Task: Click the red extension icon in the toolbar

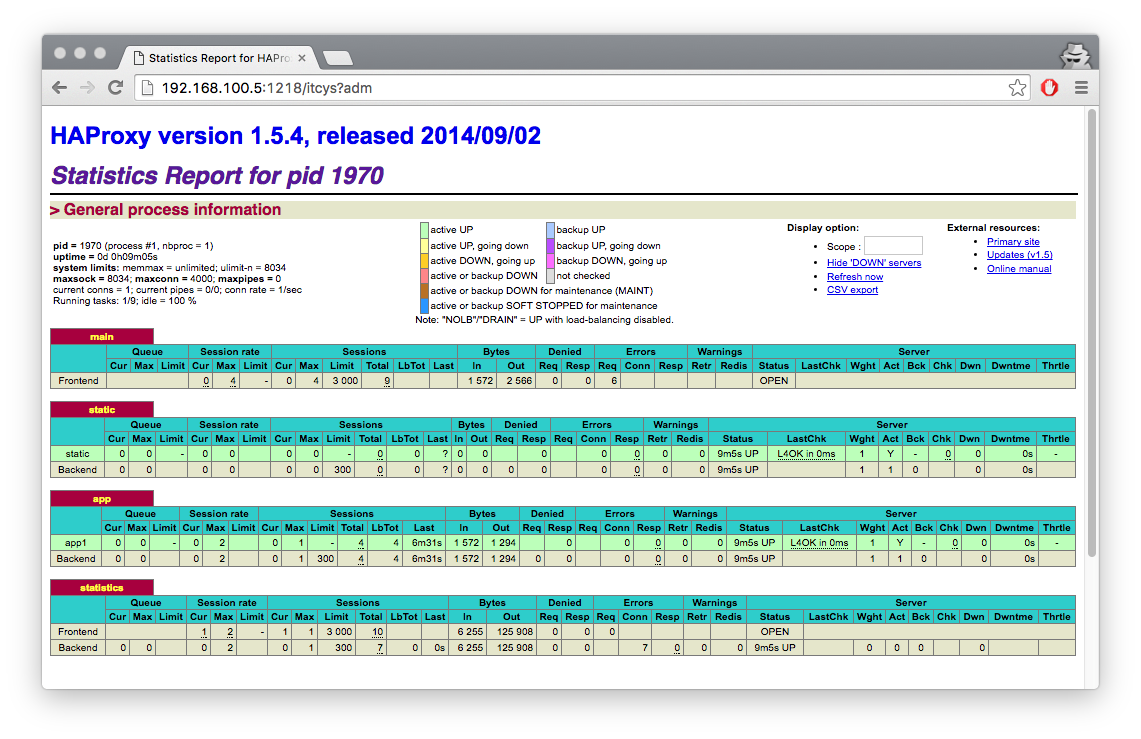Action: coord(1049,88)
